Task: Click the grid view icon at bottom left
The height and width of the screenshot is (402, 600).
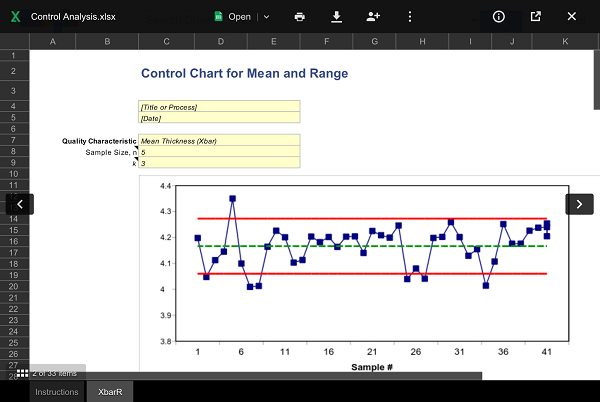Action: click(22, 373)
